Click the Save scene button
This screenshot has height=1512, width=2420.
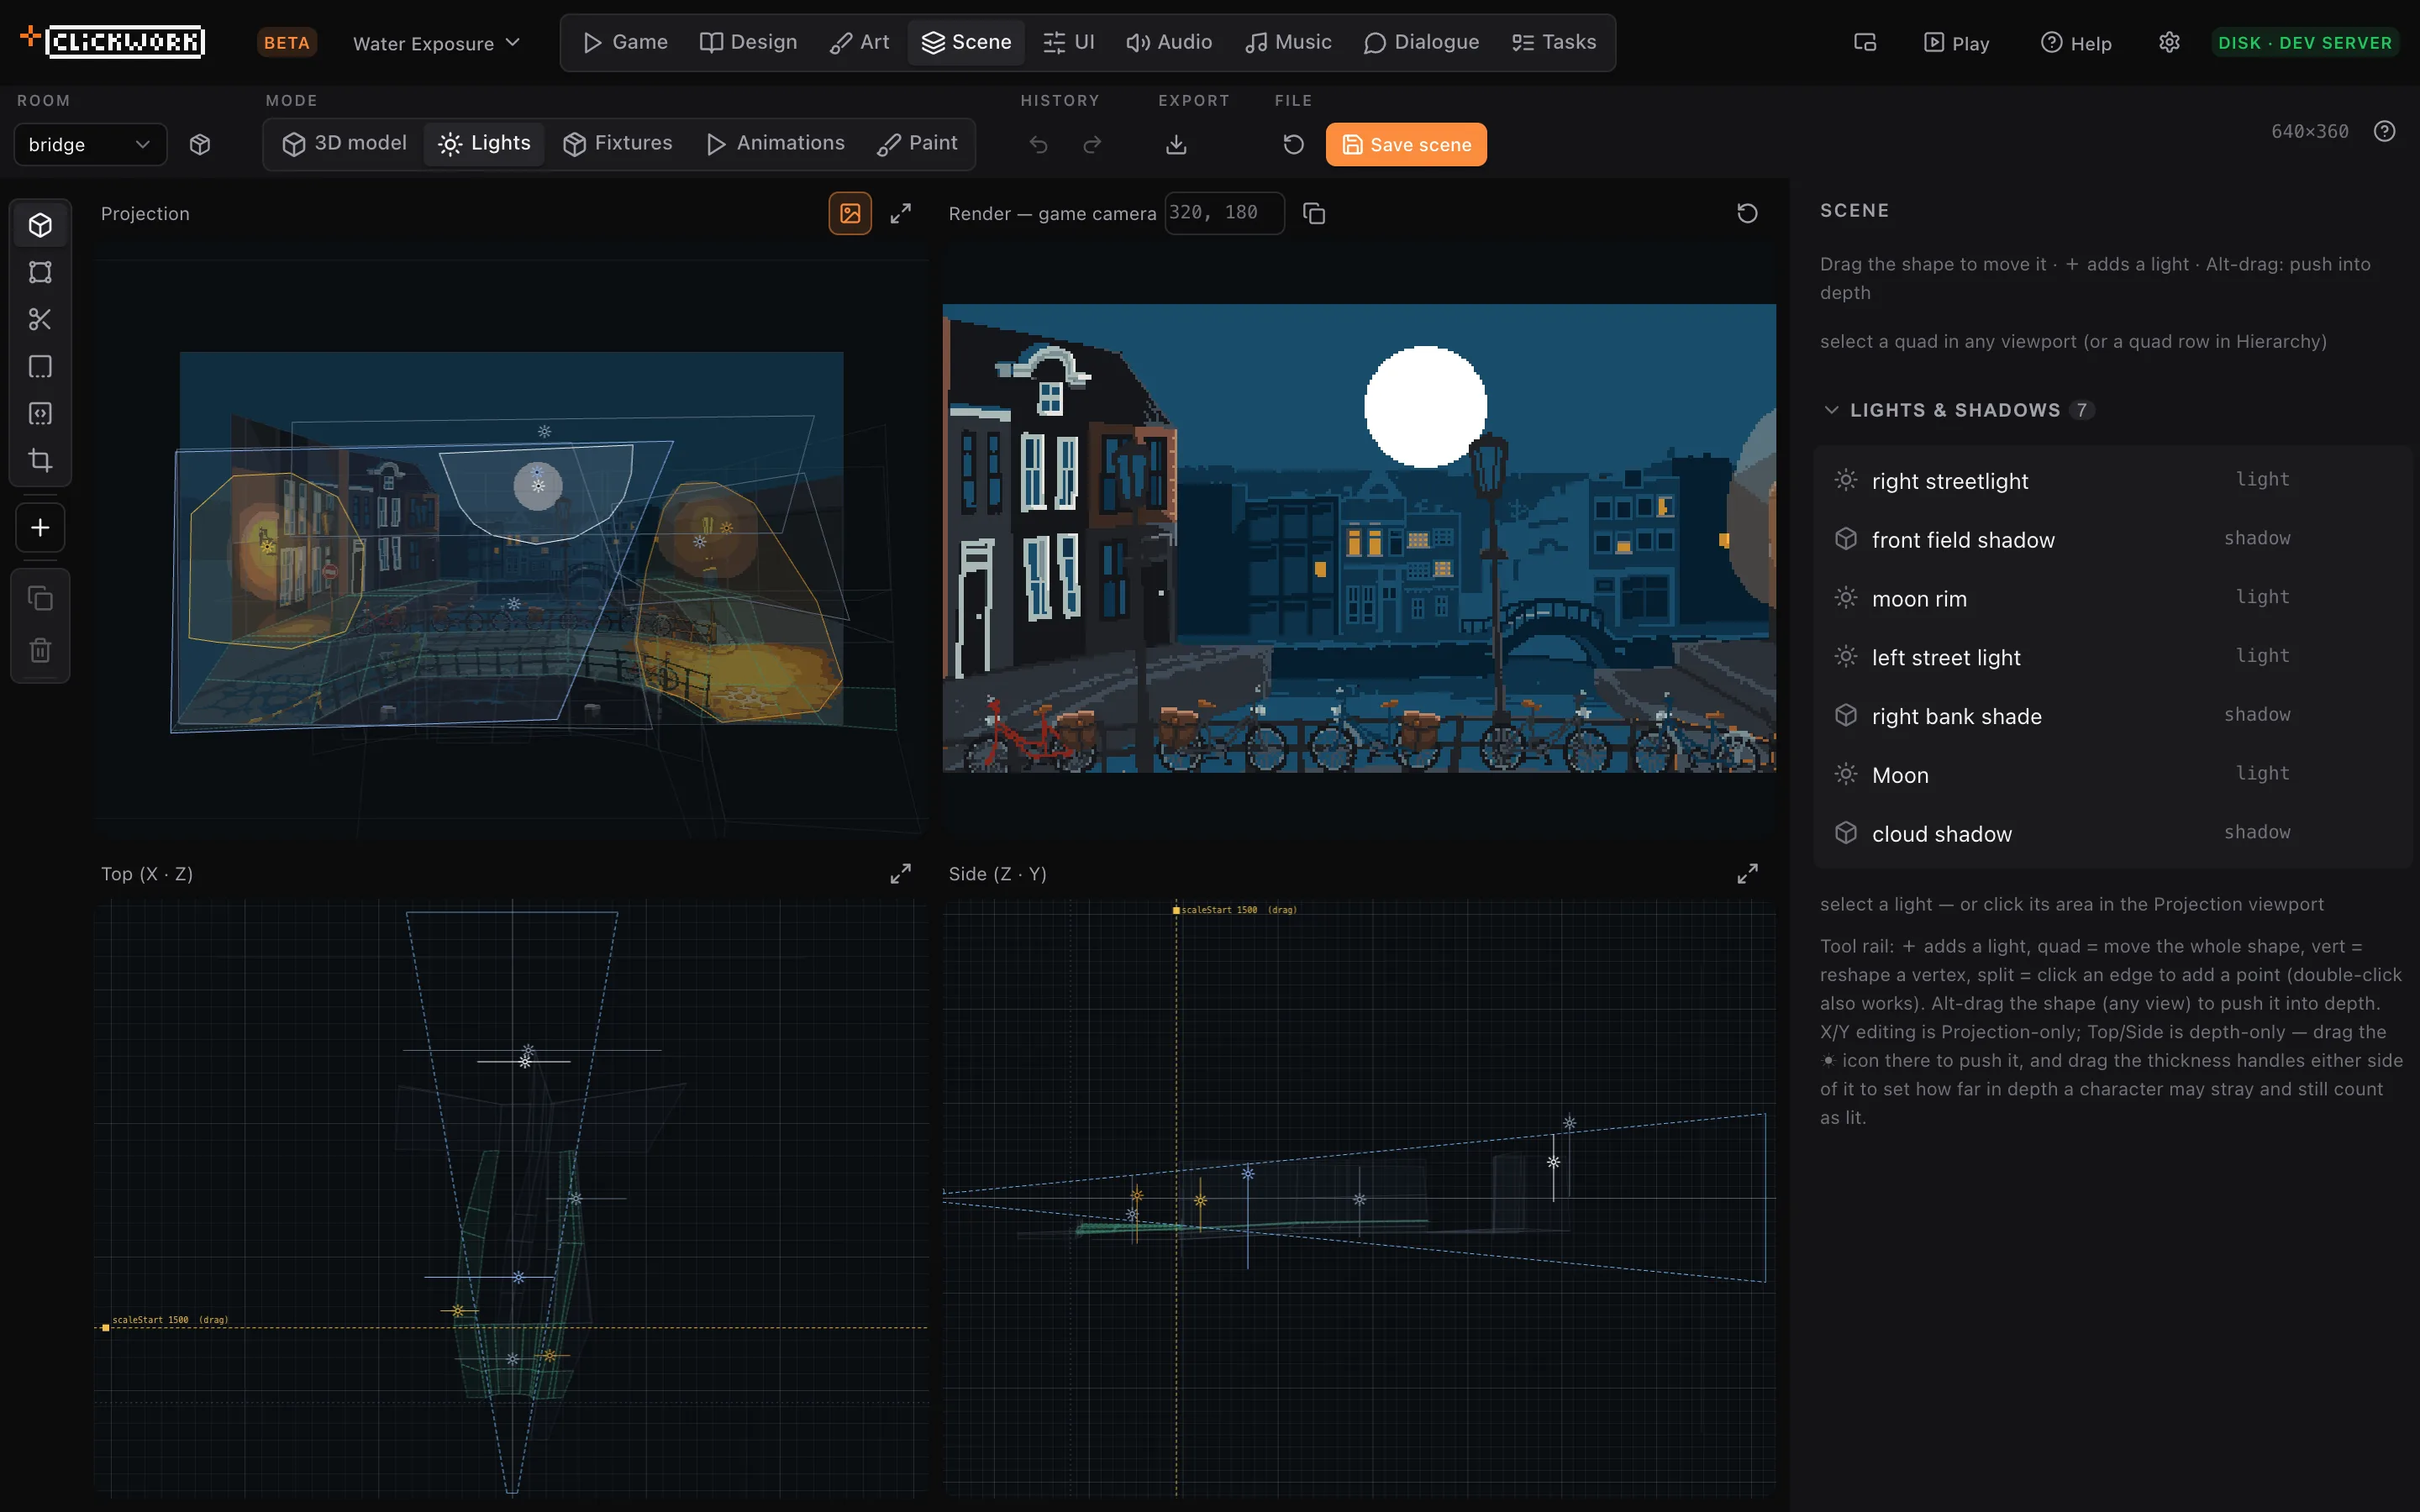click(1406, 144)
